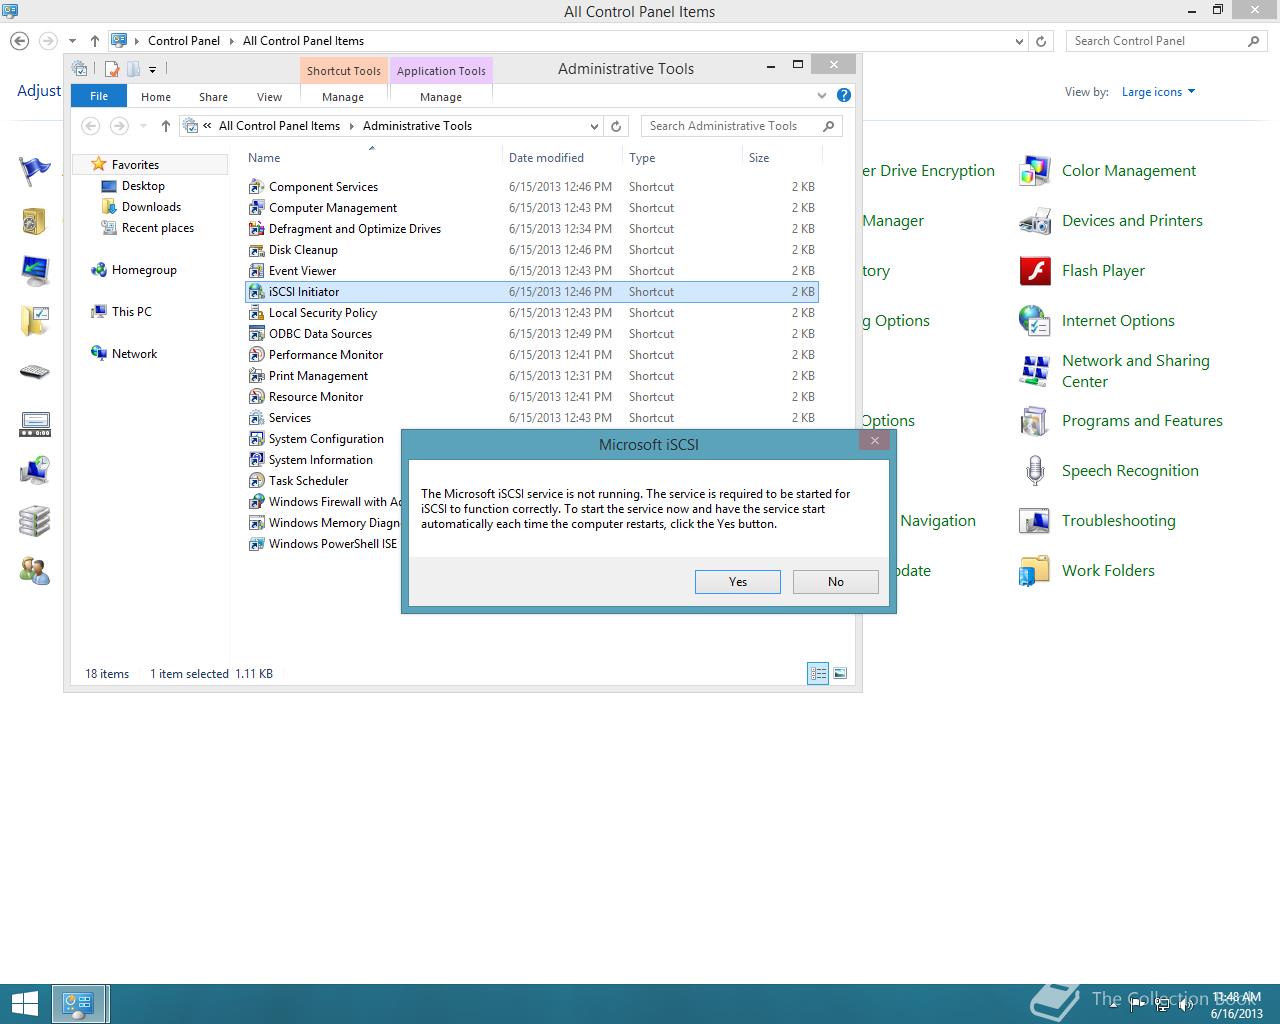Open Programs and Features icon

pos(1034,421)
